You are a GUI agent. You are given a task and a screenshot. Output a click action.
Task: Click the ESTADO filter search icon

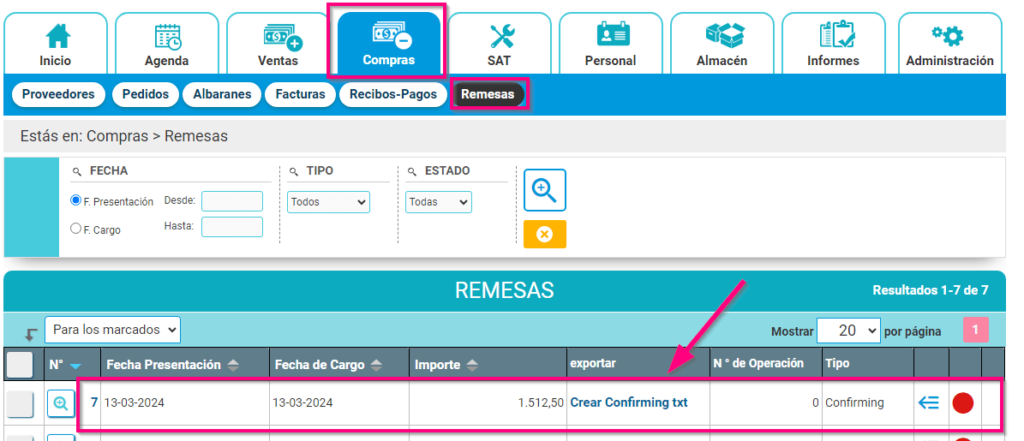(x=411, y=171)
